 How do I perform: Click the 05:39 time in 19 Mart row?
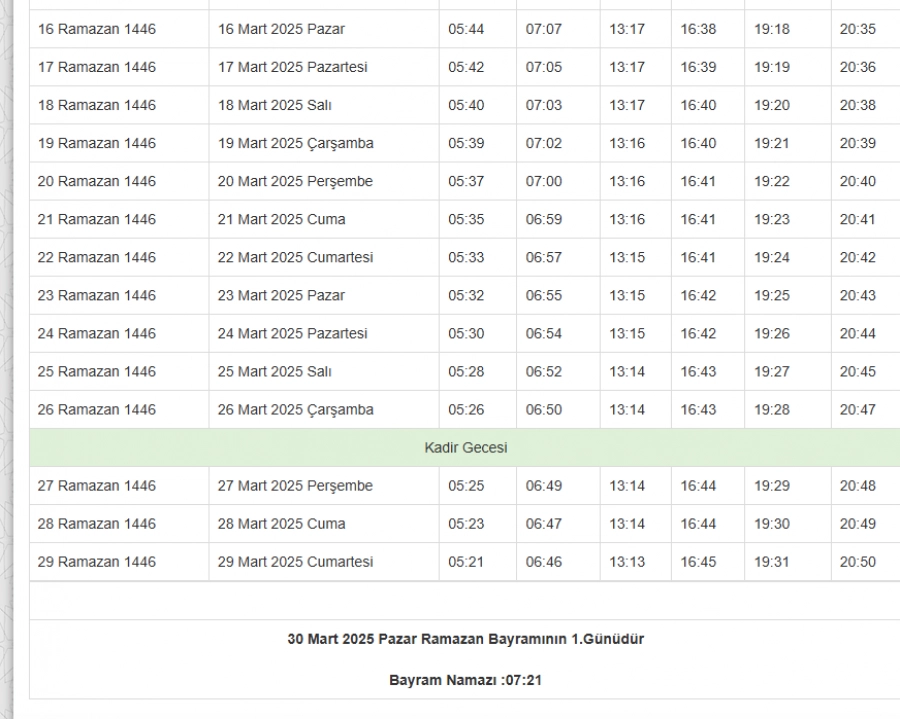coord(466,143)
